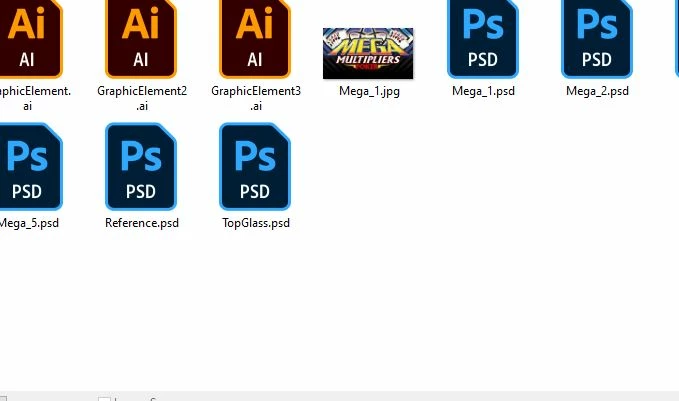Image resolution: width=679 pixels, height=401 pixels.
Task: Click the Illustrator icon above 'phicElement. ai'
Action: [x=30, y=39]
